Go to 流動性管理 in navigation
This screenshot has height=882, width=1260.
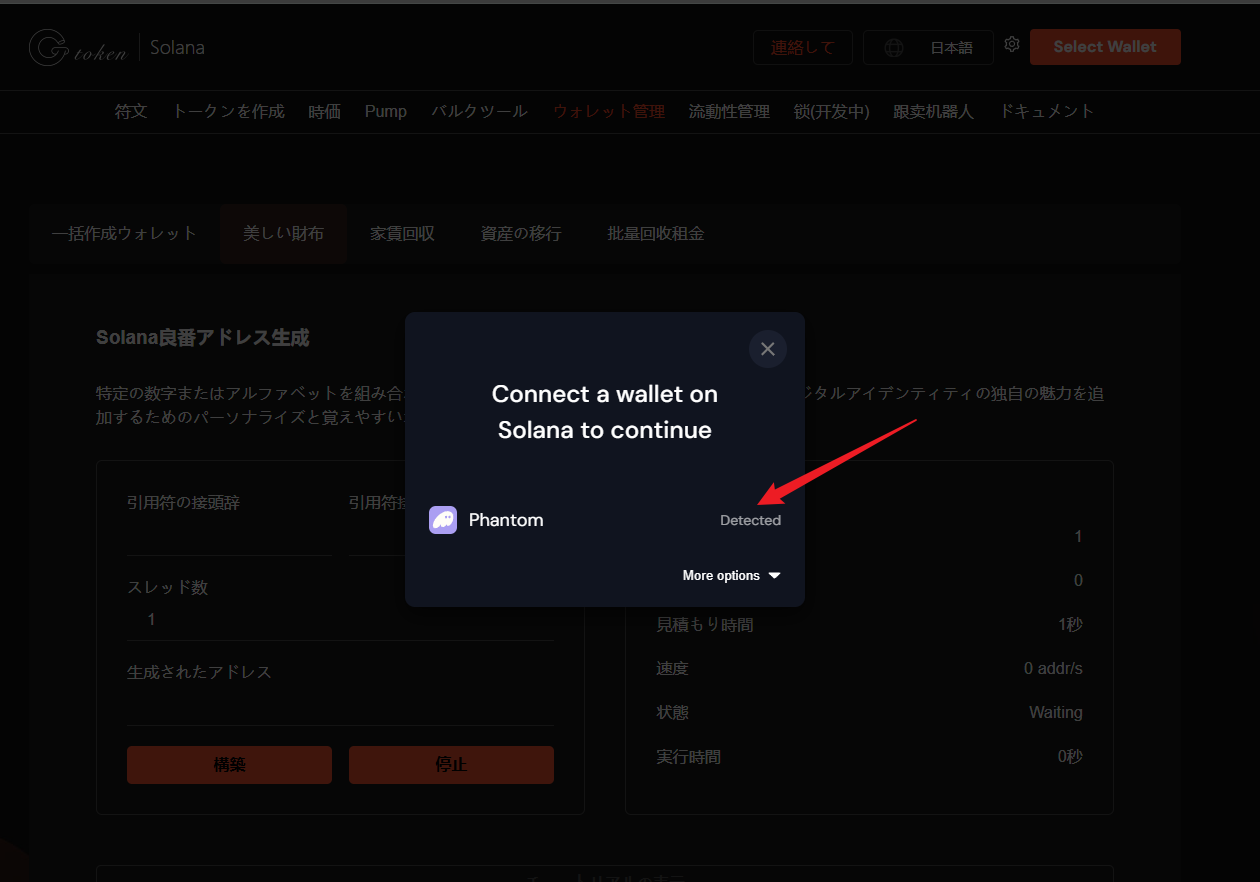coord(729,112)
